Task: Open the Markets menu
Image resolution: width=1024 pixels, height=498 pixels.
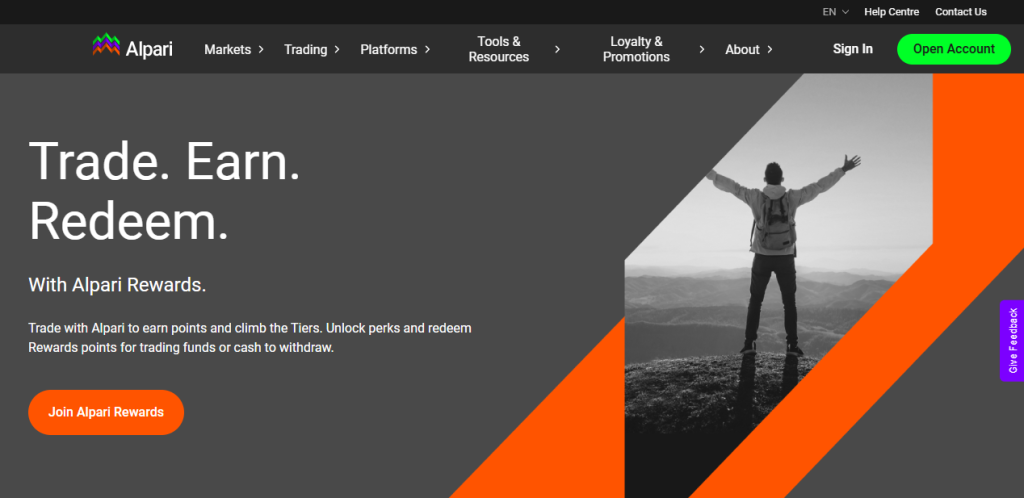Action: click(x=228, y=49)
